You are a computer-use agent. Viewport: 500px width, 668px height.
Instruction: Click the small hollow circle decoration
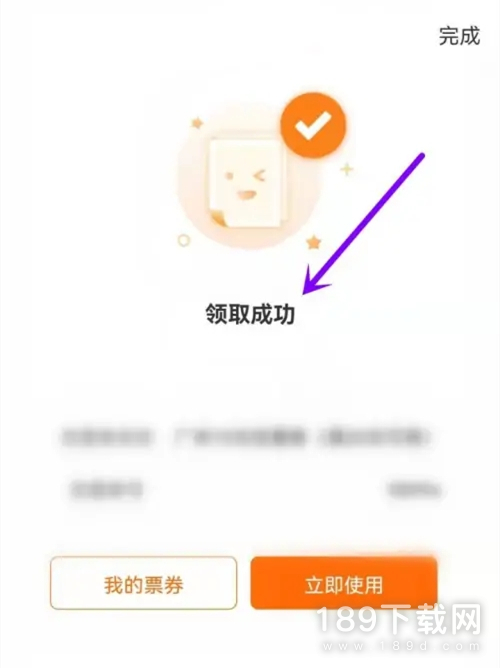pos(184,241)
